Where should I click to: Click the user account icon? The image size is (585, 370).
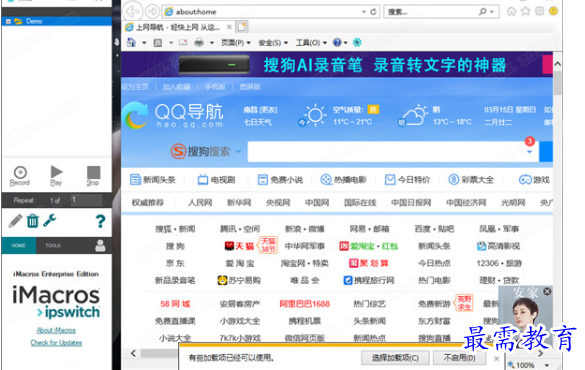tap(100, 245)
